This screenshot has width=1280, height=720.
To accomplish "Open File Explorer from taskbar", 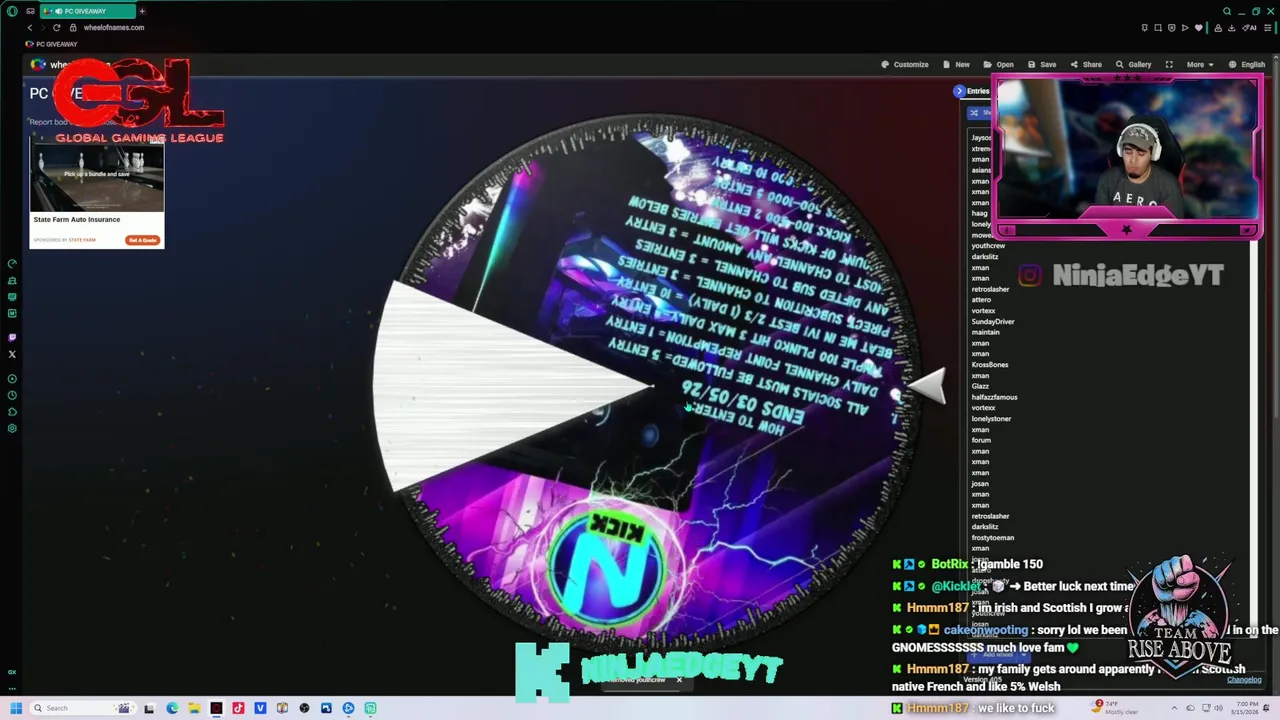I will click(194, 708).
